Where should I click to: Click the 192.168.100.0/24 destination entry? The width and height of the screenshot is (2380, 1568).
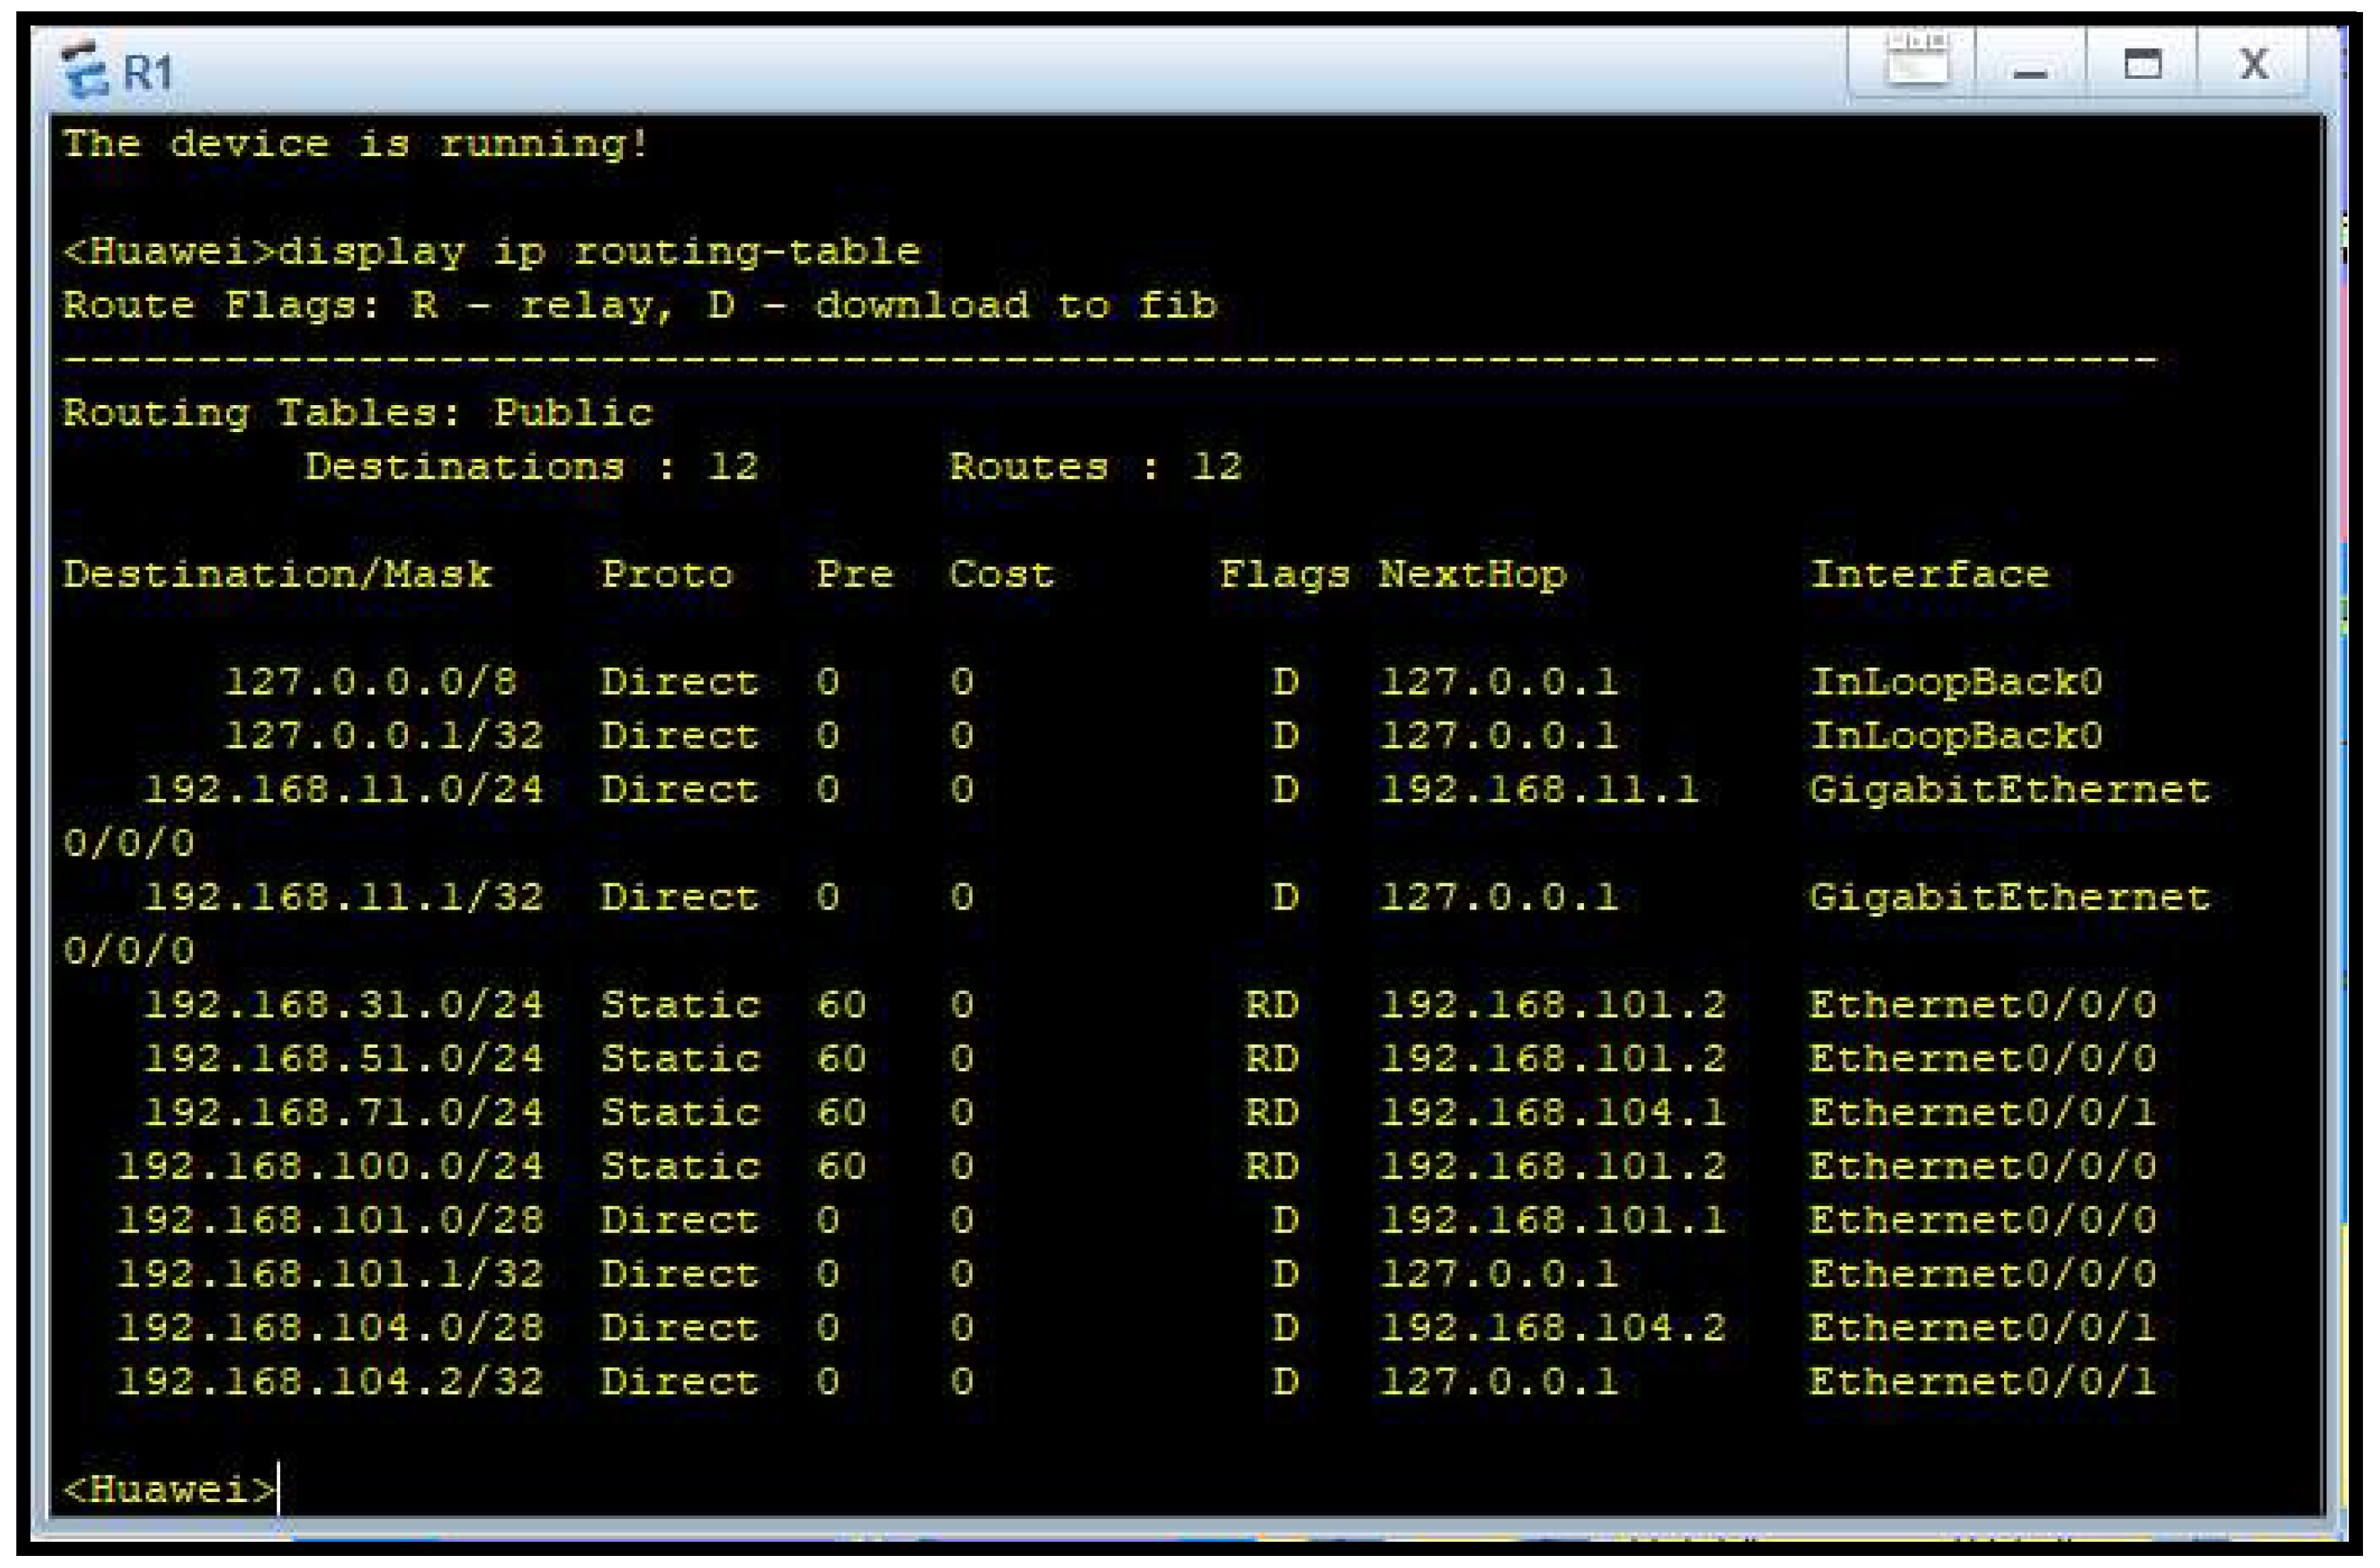tap(330, 1166)
